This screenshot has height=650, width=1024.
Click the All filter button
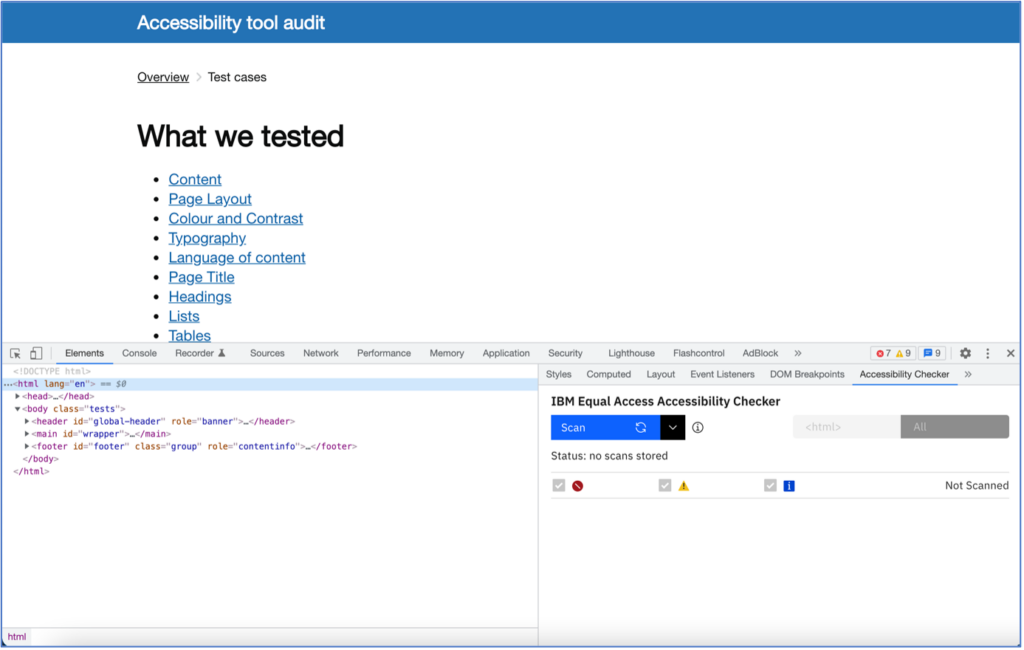click(x=955, y=427)
